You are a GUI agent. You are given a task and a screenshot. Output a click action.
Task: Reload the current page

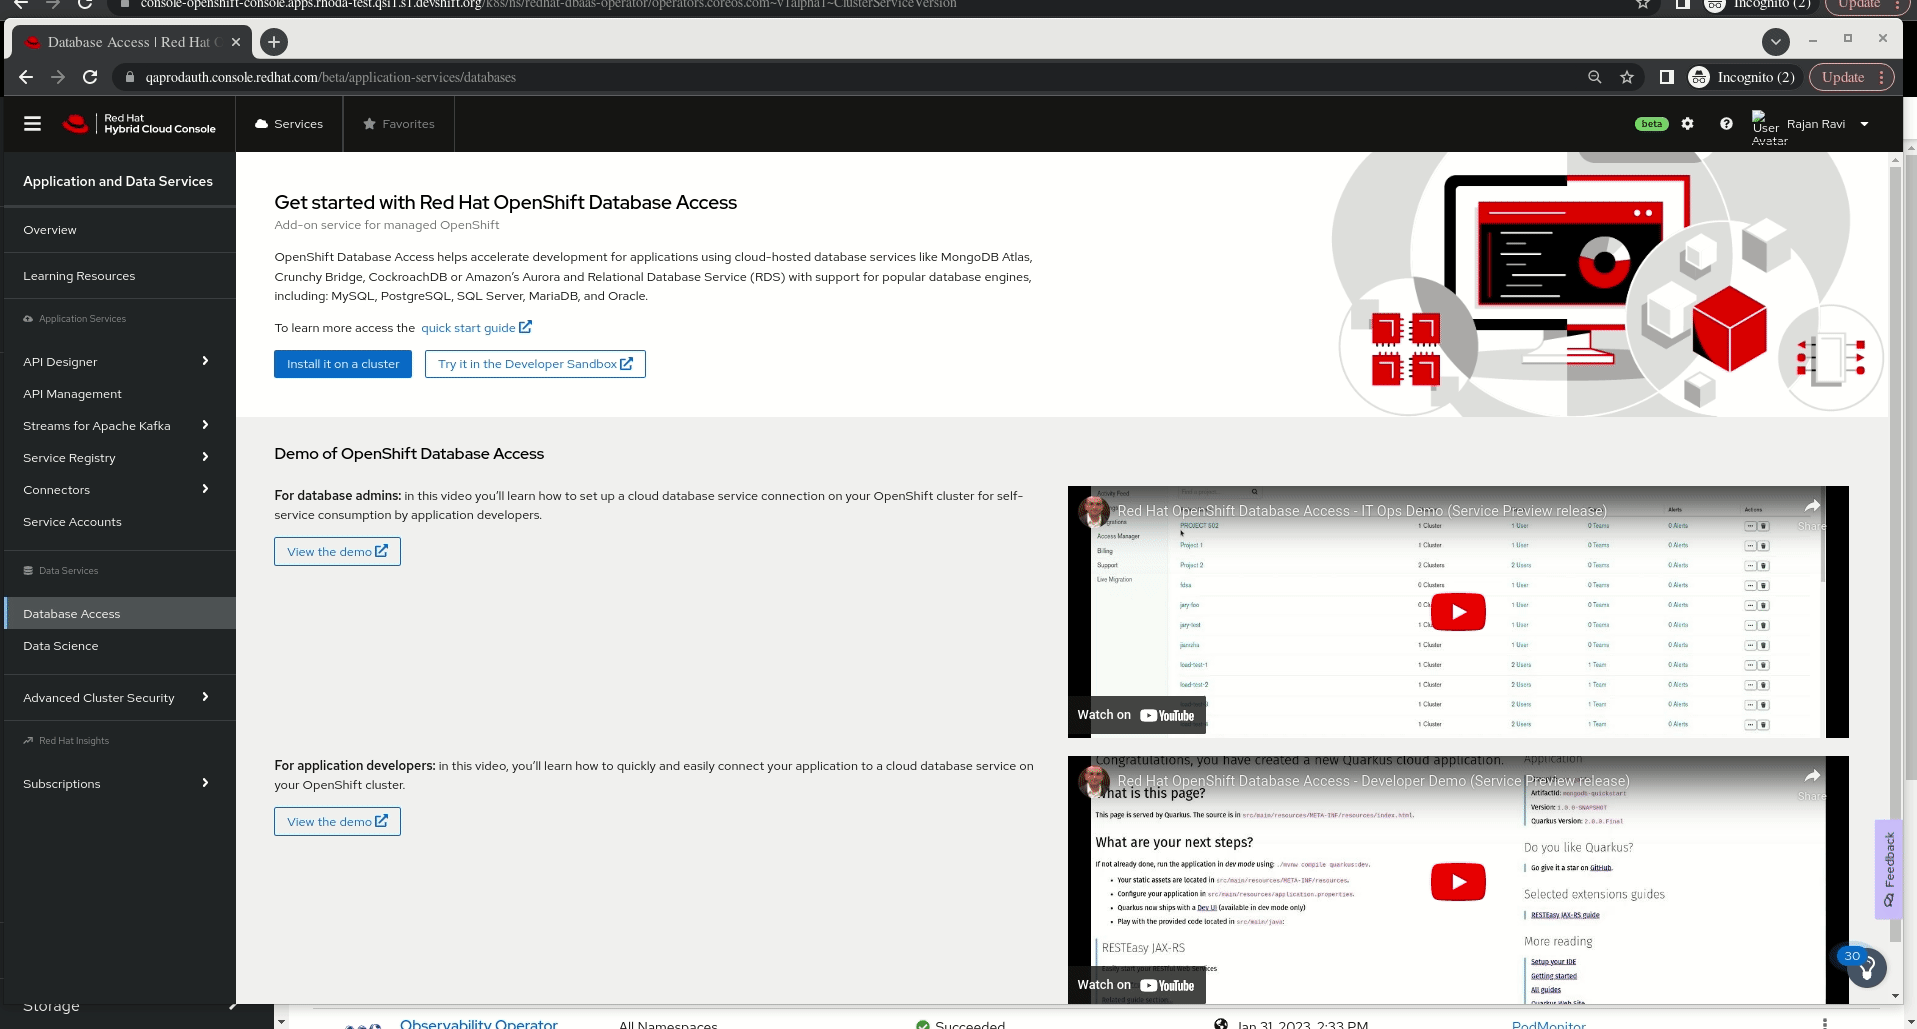90,77
